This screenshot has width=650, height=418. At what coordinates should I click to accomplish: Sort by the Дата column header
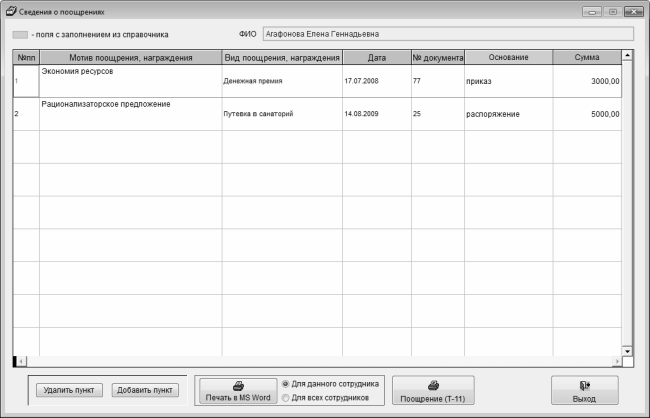point(375,57)
